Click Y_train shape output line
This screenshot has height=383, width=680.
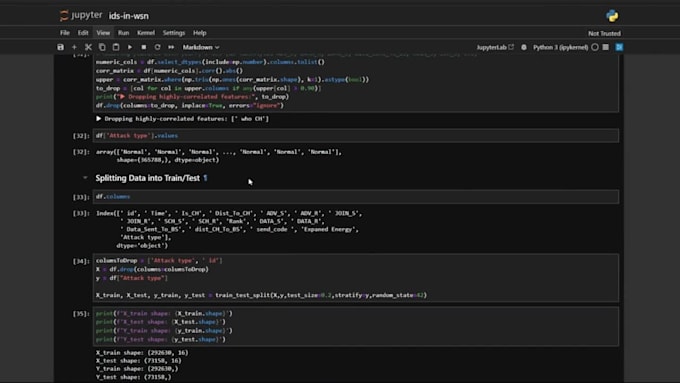pos(137,369)
